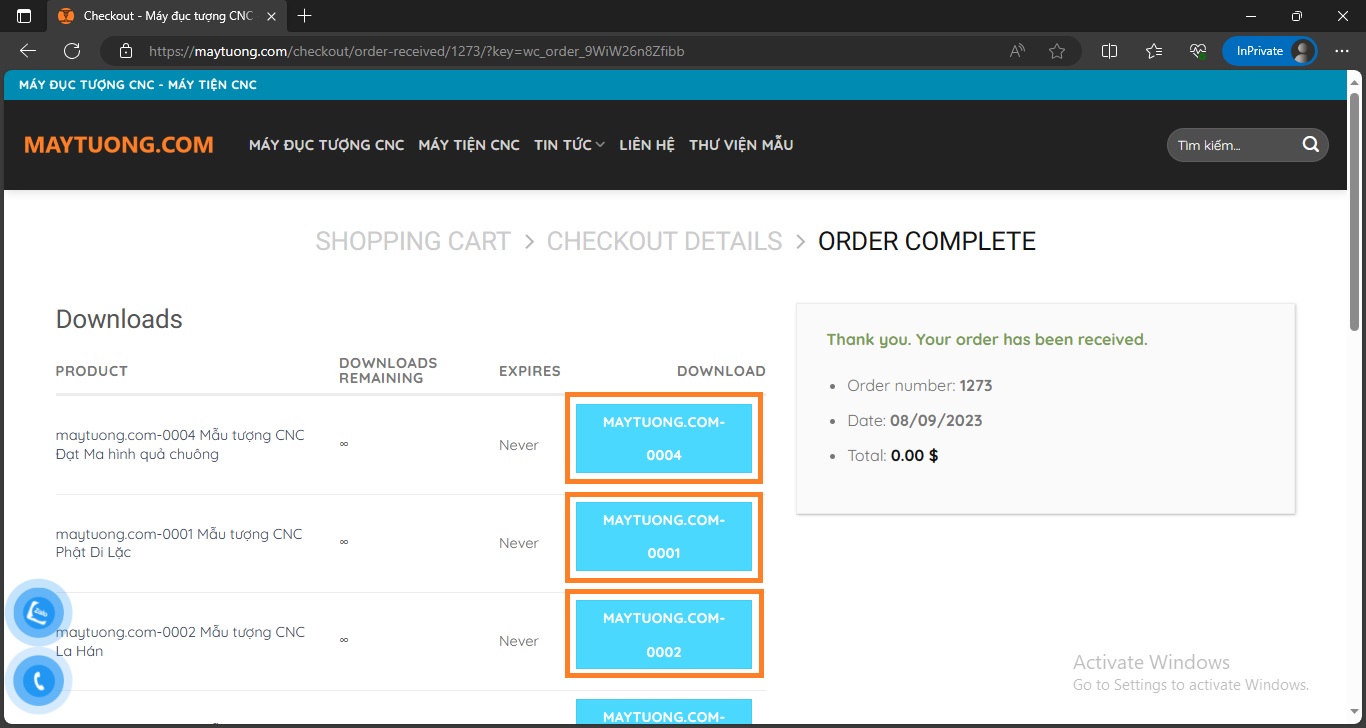Close the Checkout browser tab
This screenshot has height=728, width=1366.
click(x=272, y=16)
